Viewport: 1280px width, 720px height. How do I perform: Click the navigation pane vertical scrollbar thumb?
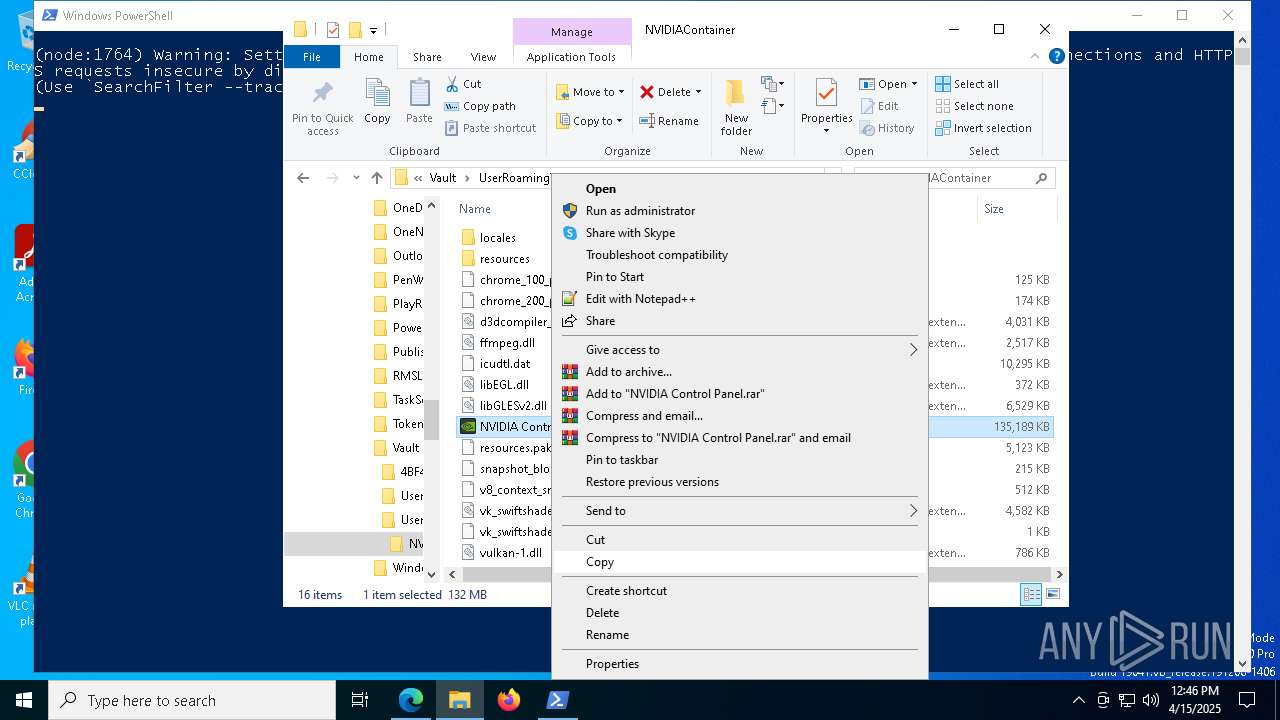point(432,420)
